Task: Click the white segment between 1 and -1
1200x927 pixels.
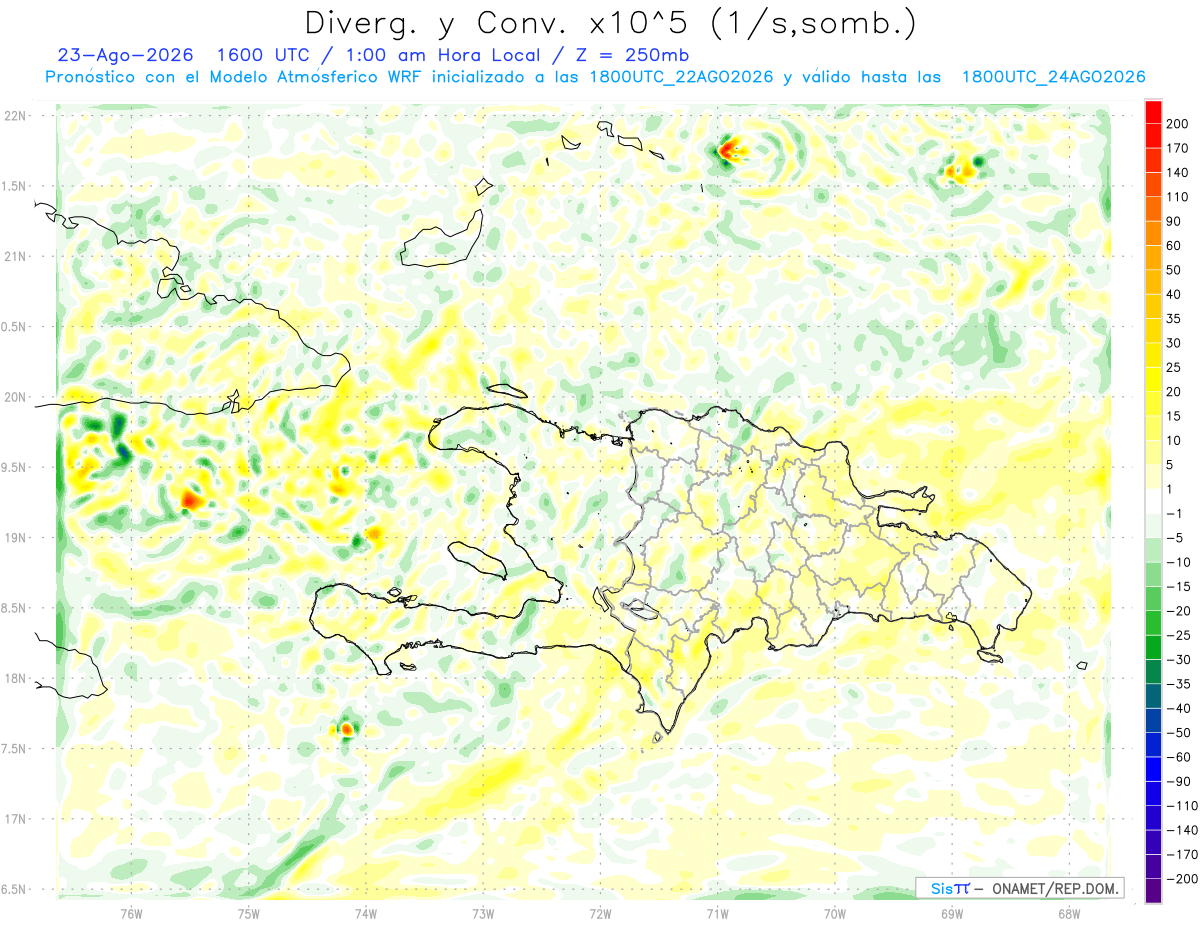Action: click(x=1153, y=502)
